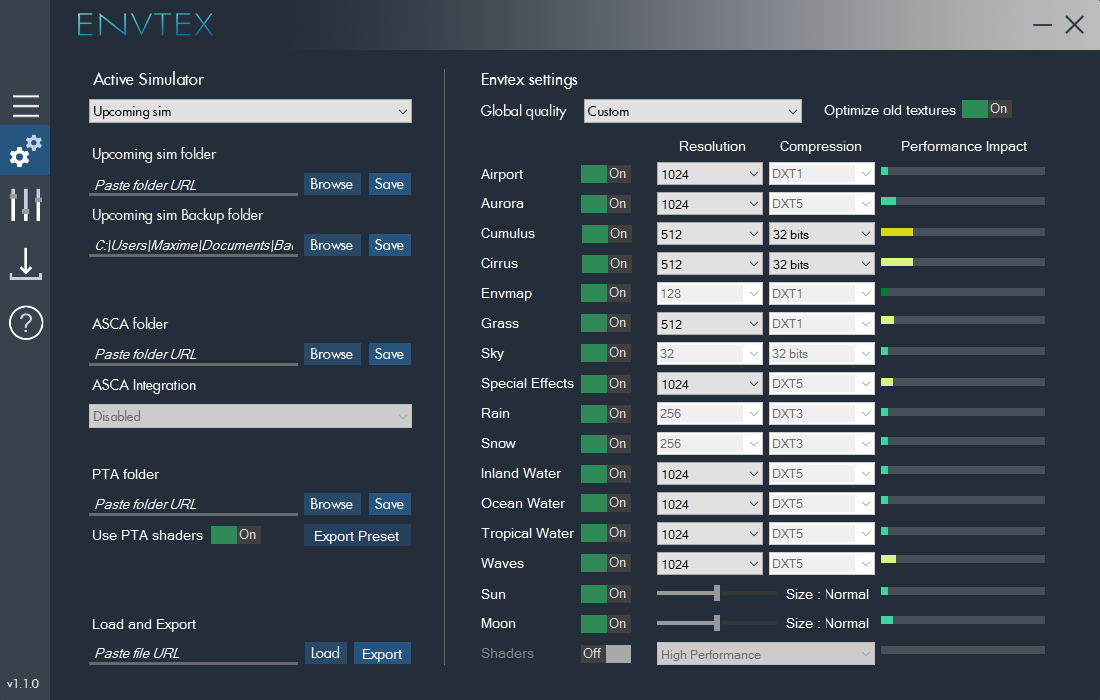Expand the Waves resolution dropdown
The image size is (1100, 700).
709,563
